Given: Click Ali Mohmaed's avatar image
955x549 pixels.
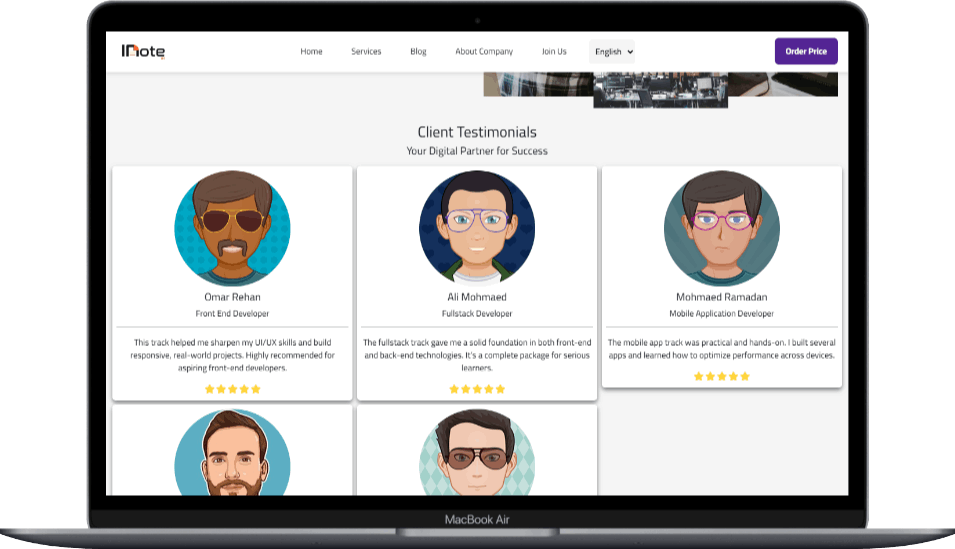Looking at the screenshot, I should pos(477,227).
